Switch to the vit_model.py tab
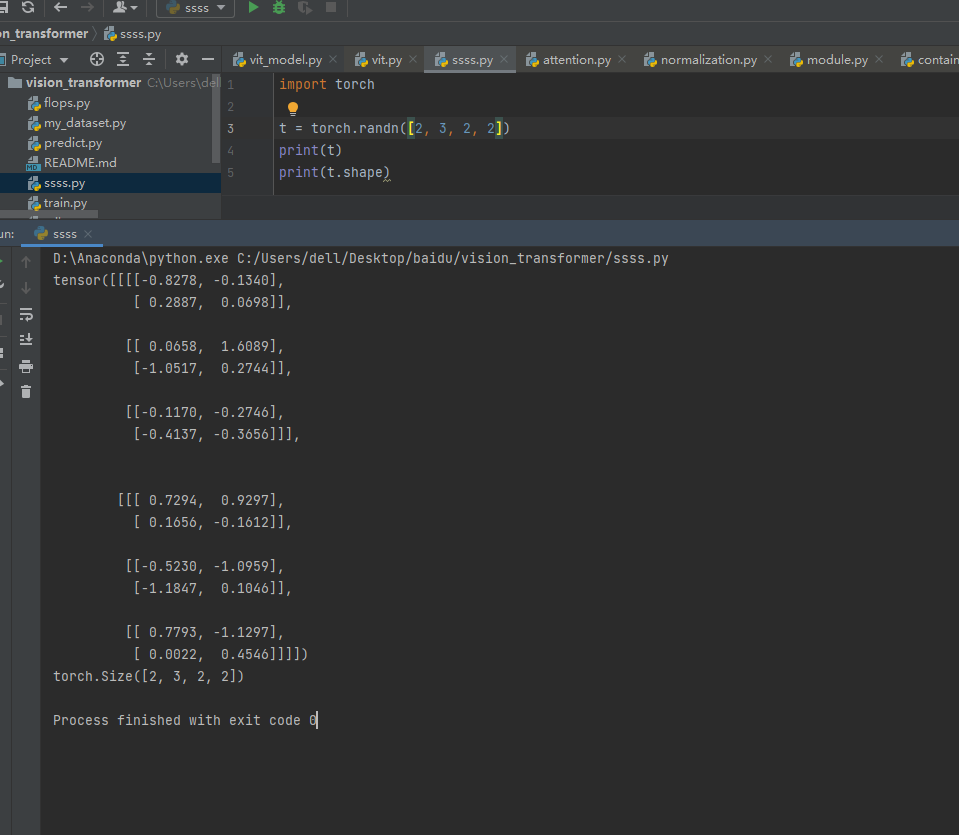The image size is (959, 835). click(x=285, y=59)
